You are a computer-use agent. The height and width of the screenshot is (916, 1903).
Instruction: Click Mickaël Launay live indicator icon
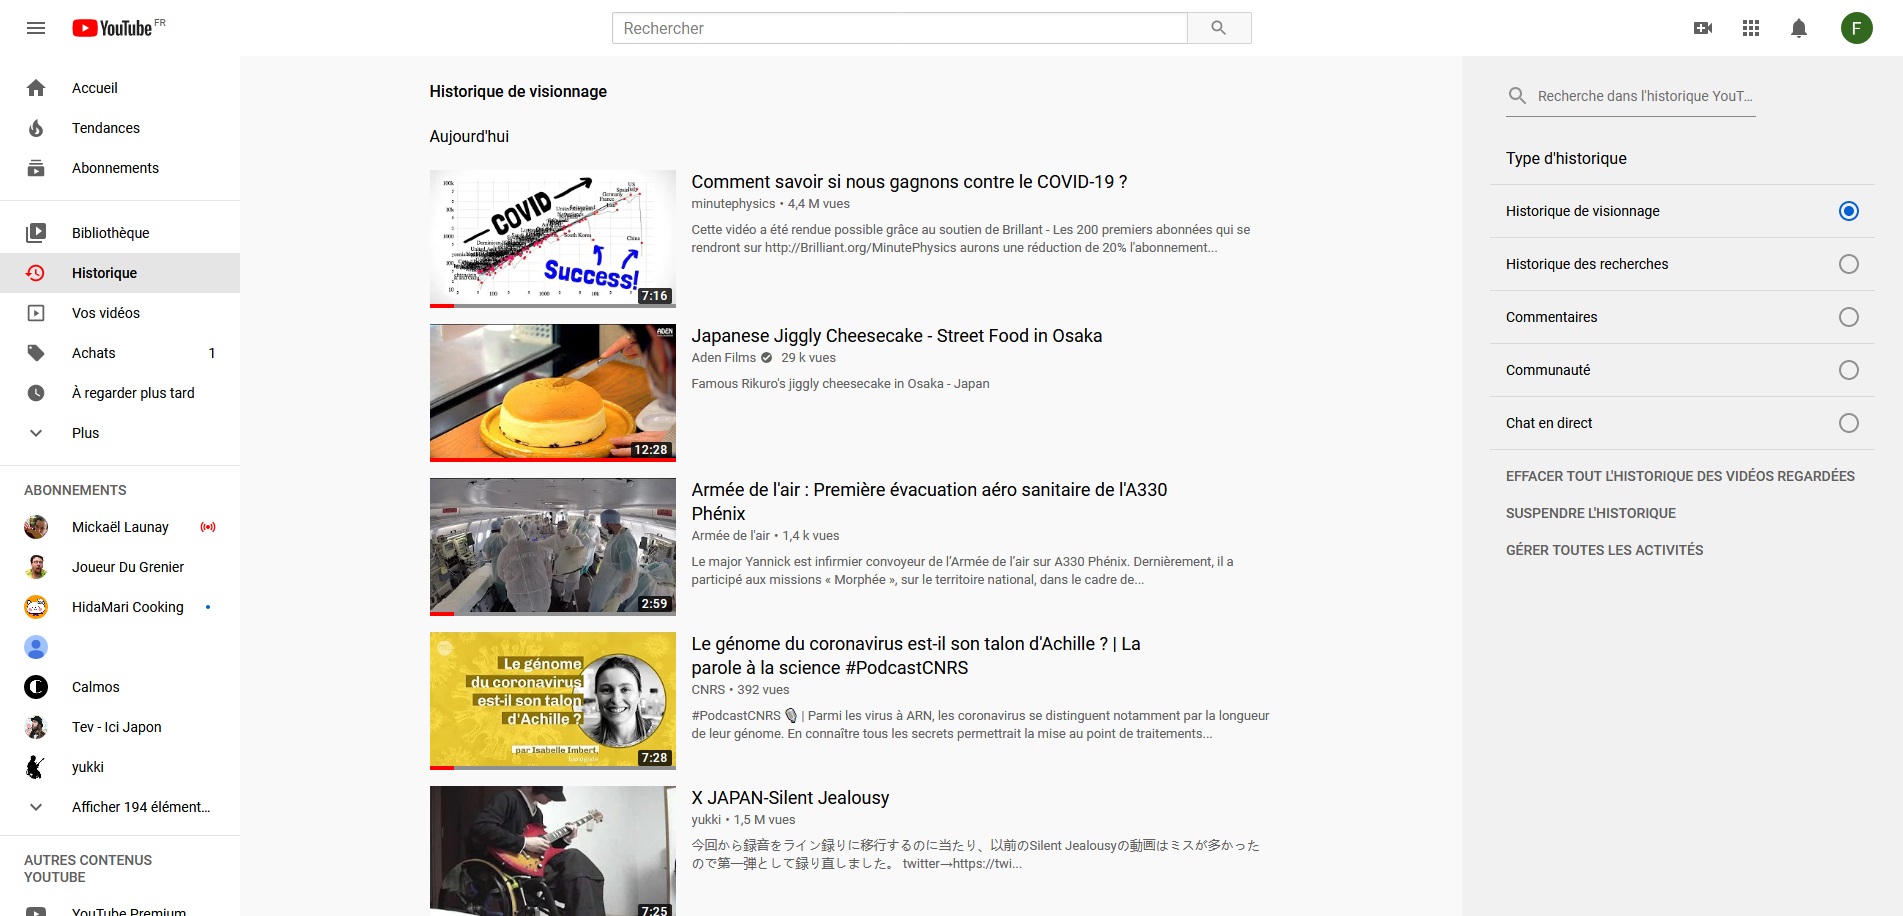pyautogui.click(x=208, y=527)
